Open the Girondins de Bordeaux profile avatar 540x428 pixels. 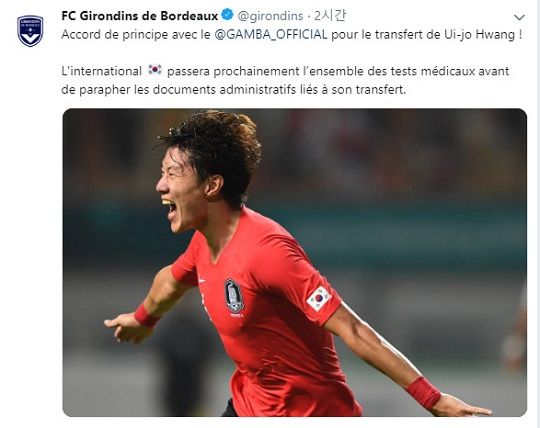pyautogui.click(x=30, y=31)
